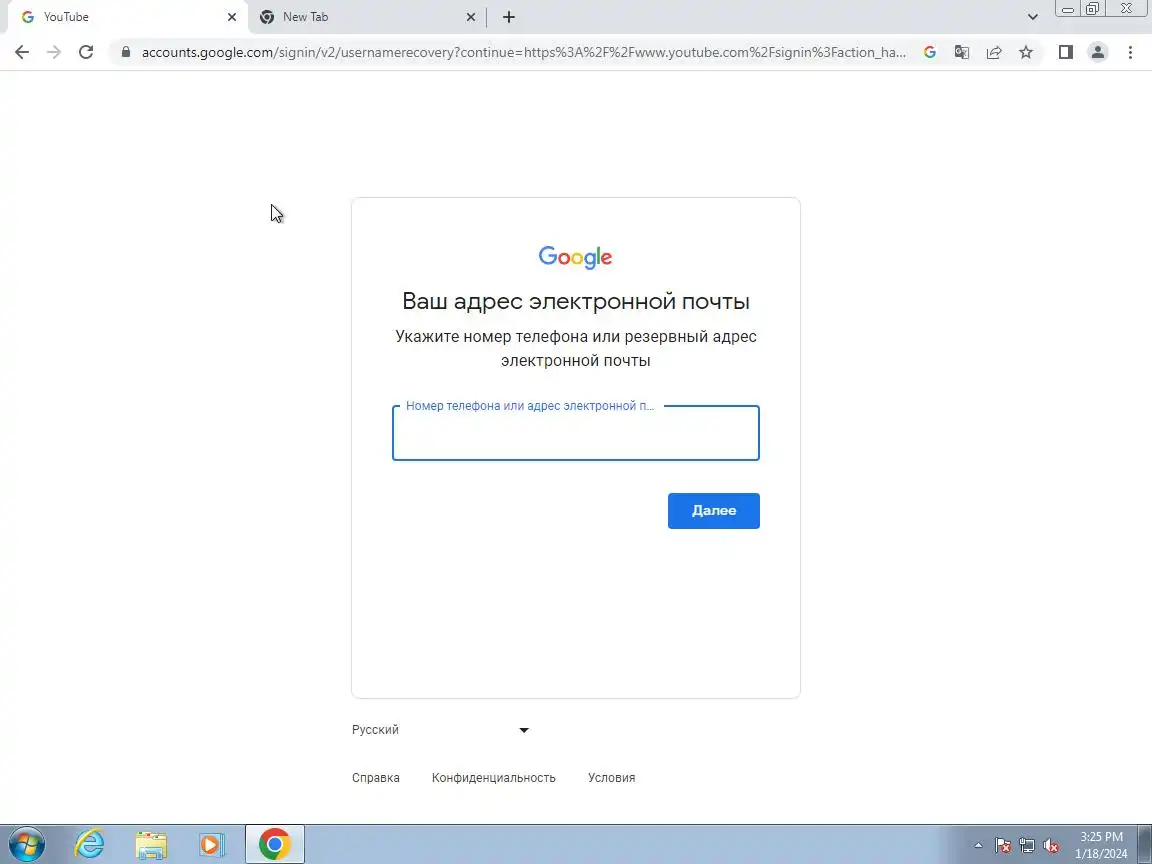The image size is (1152, 864).
Task: Open the Русский language dropdown
Action: tap(441, 730)
